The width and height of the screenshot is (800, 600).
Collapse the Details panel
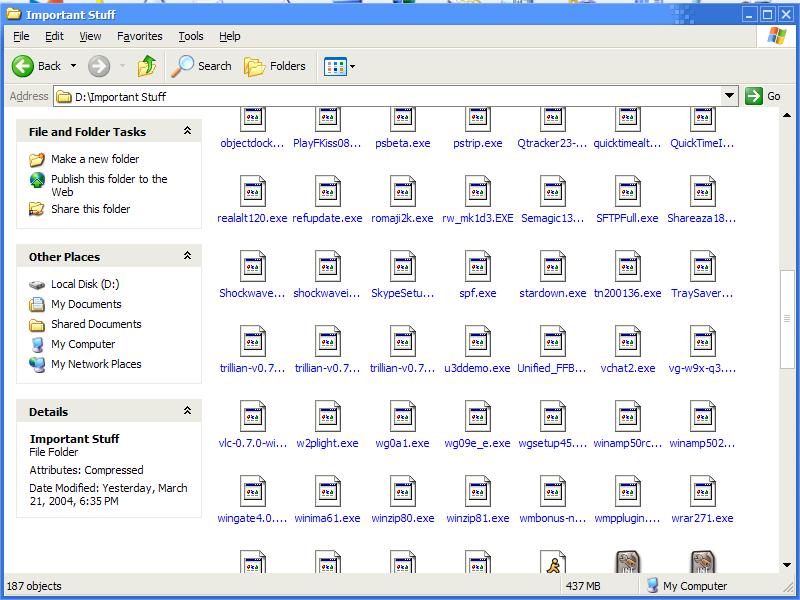pyautogui.click(x=187, y=411)
